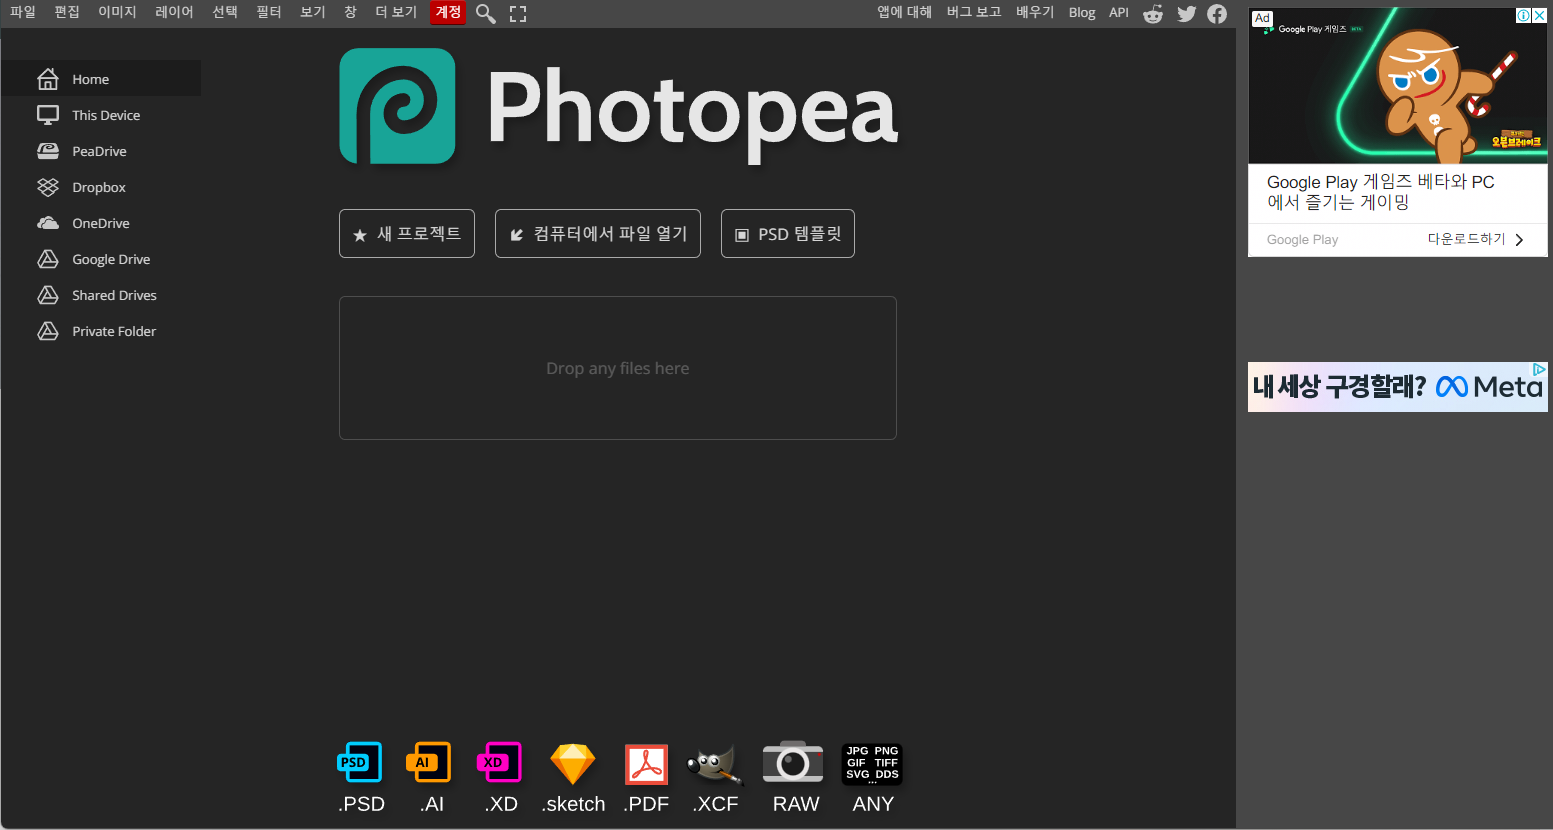Click the Shared Drives icon

[48, 295]
